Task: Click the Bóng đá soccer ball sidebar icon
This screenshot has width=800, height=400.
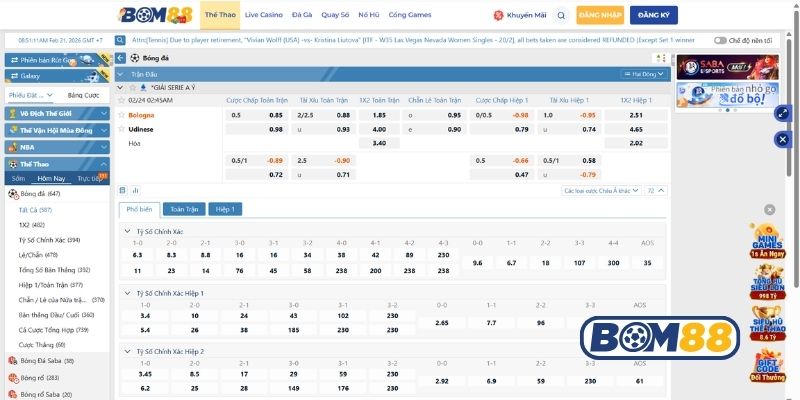Action: (x=13, y=194)
